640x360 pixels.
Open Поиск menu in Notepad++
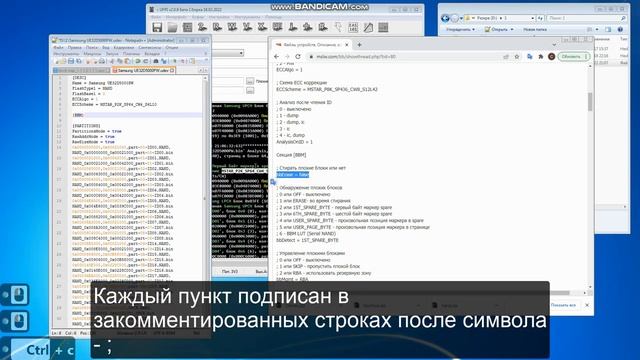(92, 47)
